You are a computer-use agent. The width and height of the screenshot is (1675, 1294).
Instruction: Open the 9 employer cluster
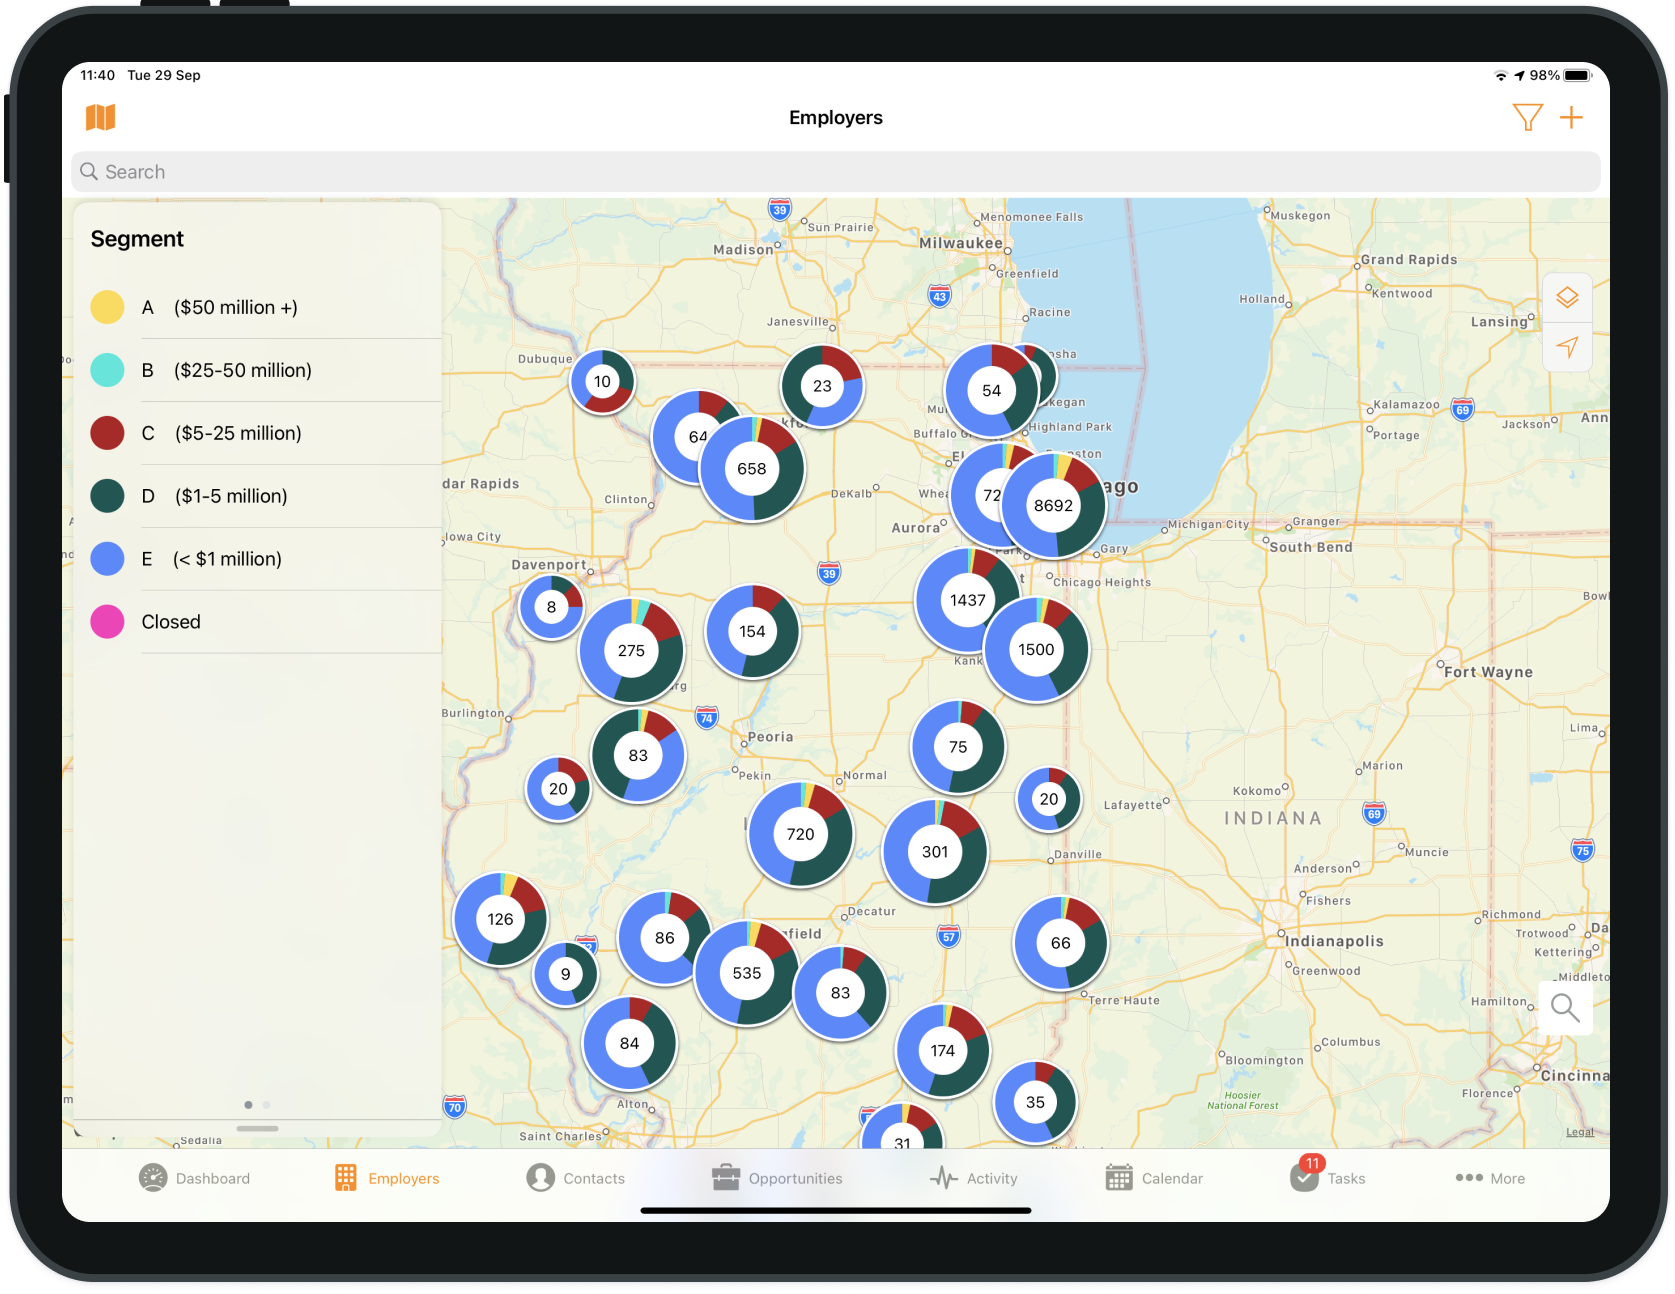coord(565,974)
